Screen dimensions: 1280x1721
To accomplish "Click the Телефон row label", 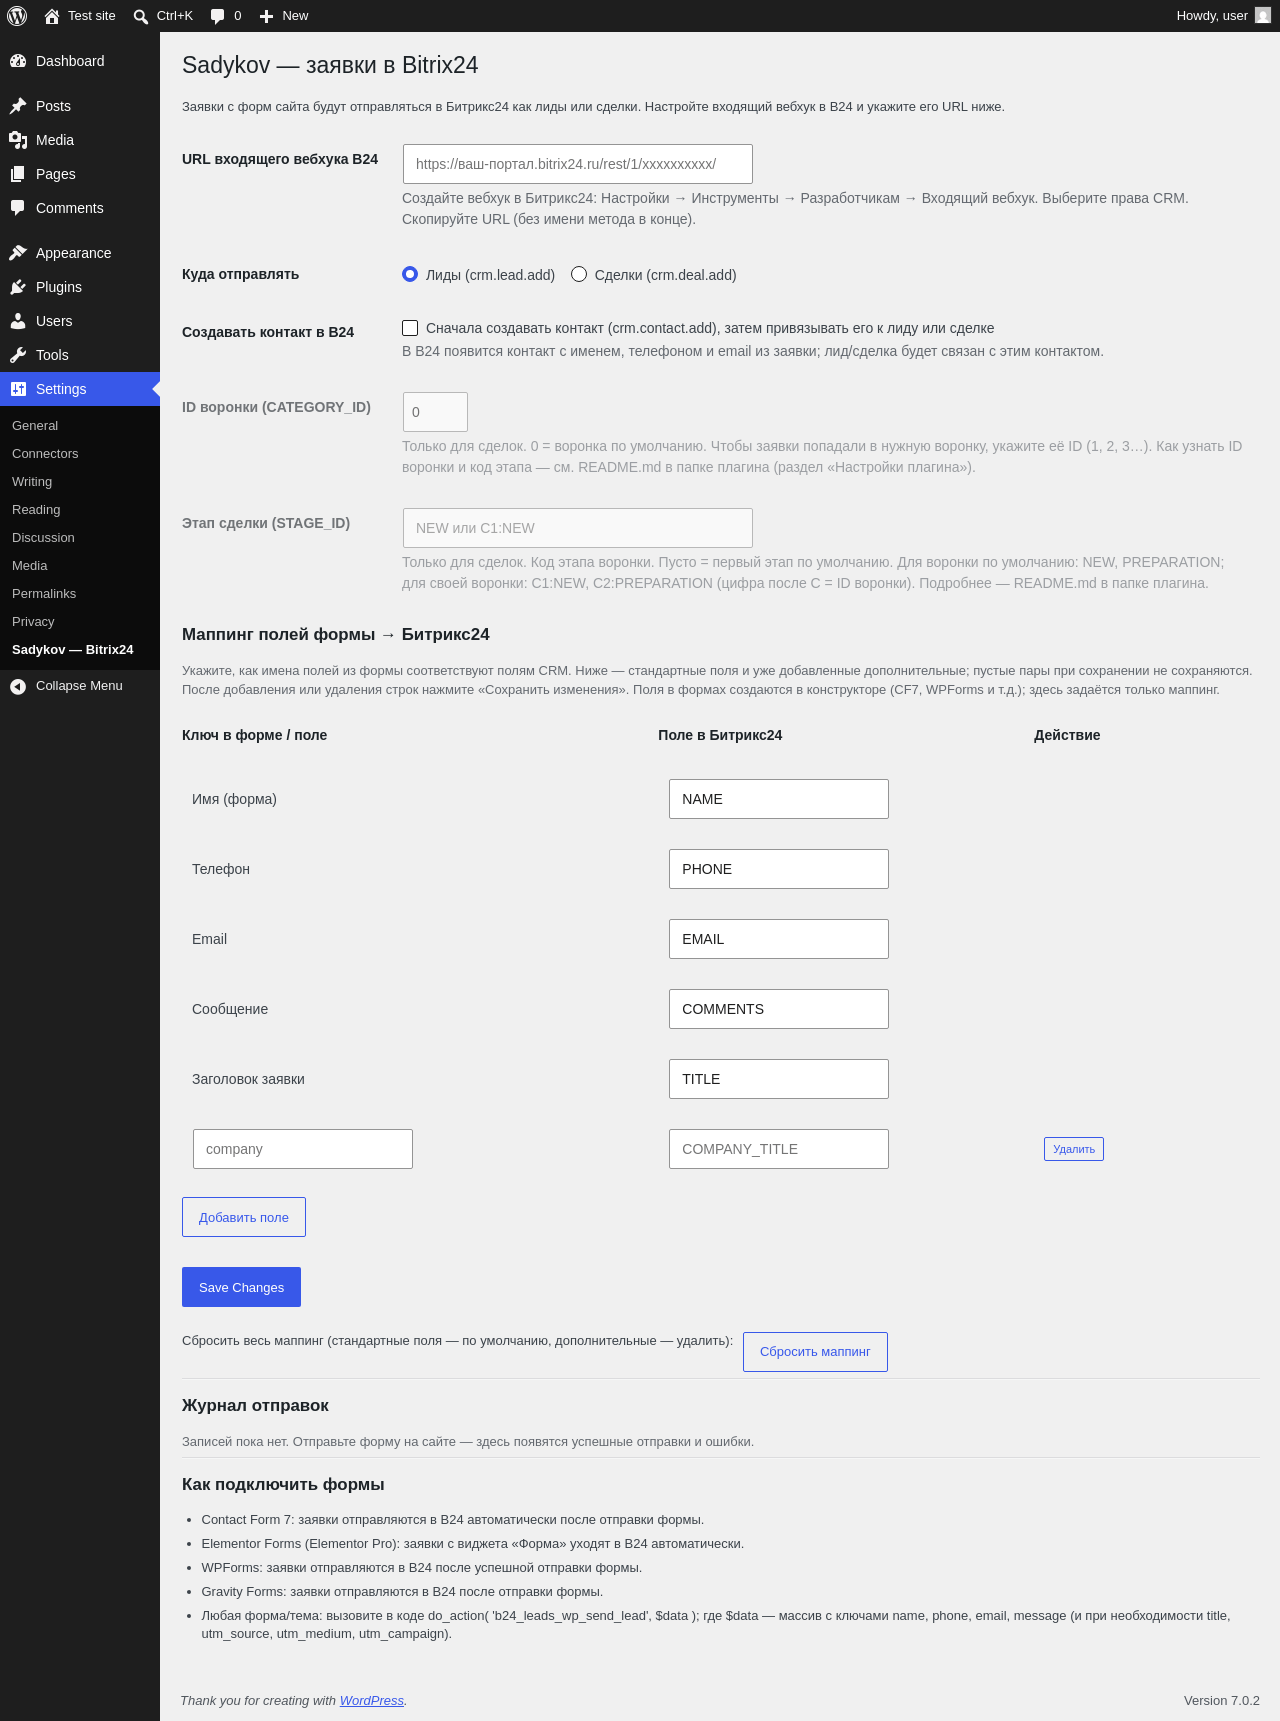I will click(221, 869).
